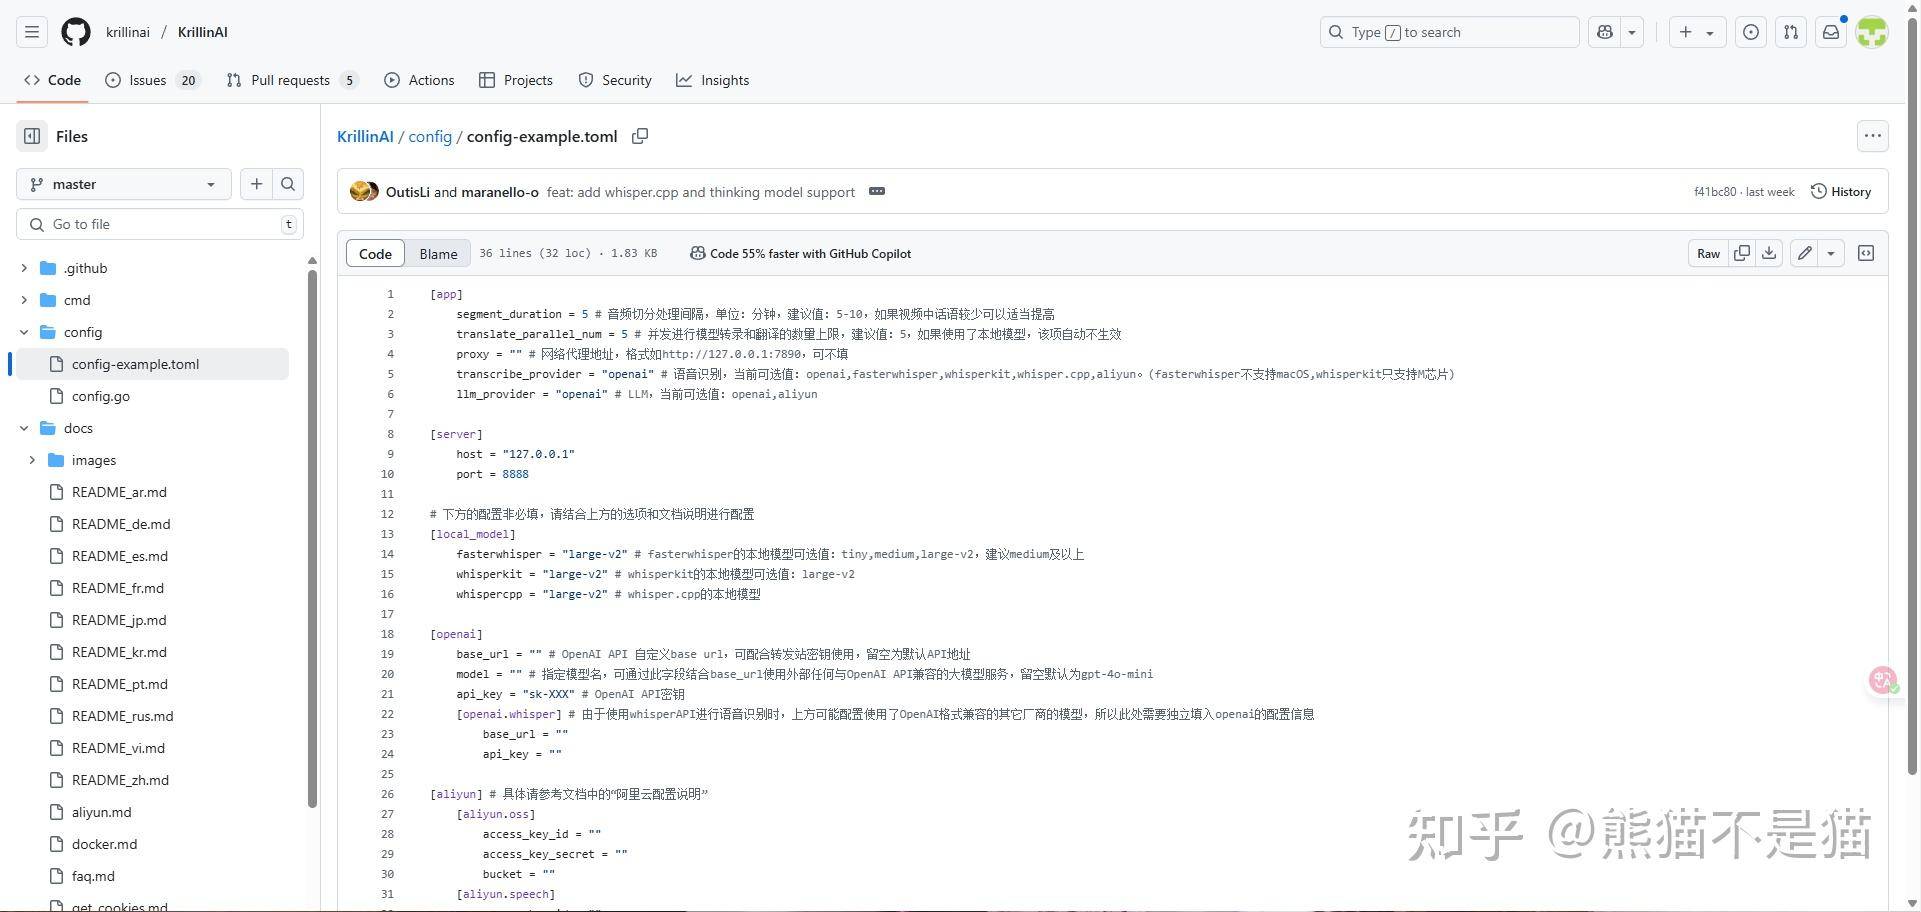Go to the GitHub home logo
Image resolution: width=1921 pixels, height=912 pixels.
tap(76, 32)
